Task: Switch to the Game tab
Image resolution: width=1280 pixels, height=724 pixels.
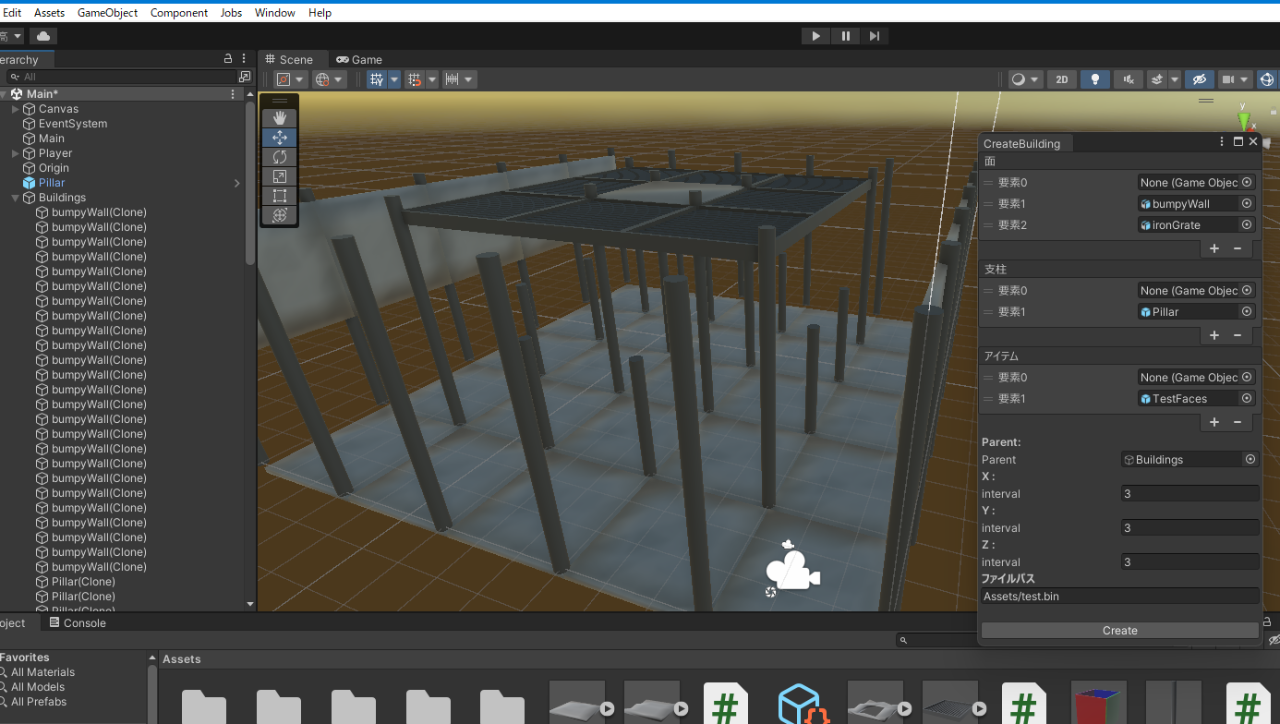Action: 359,60
